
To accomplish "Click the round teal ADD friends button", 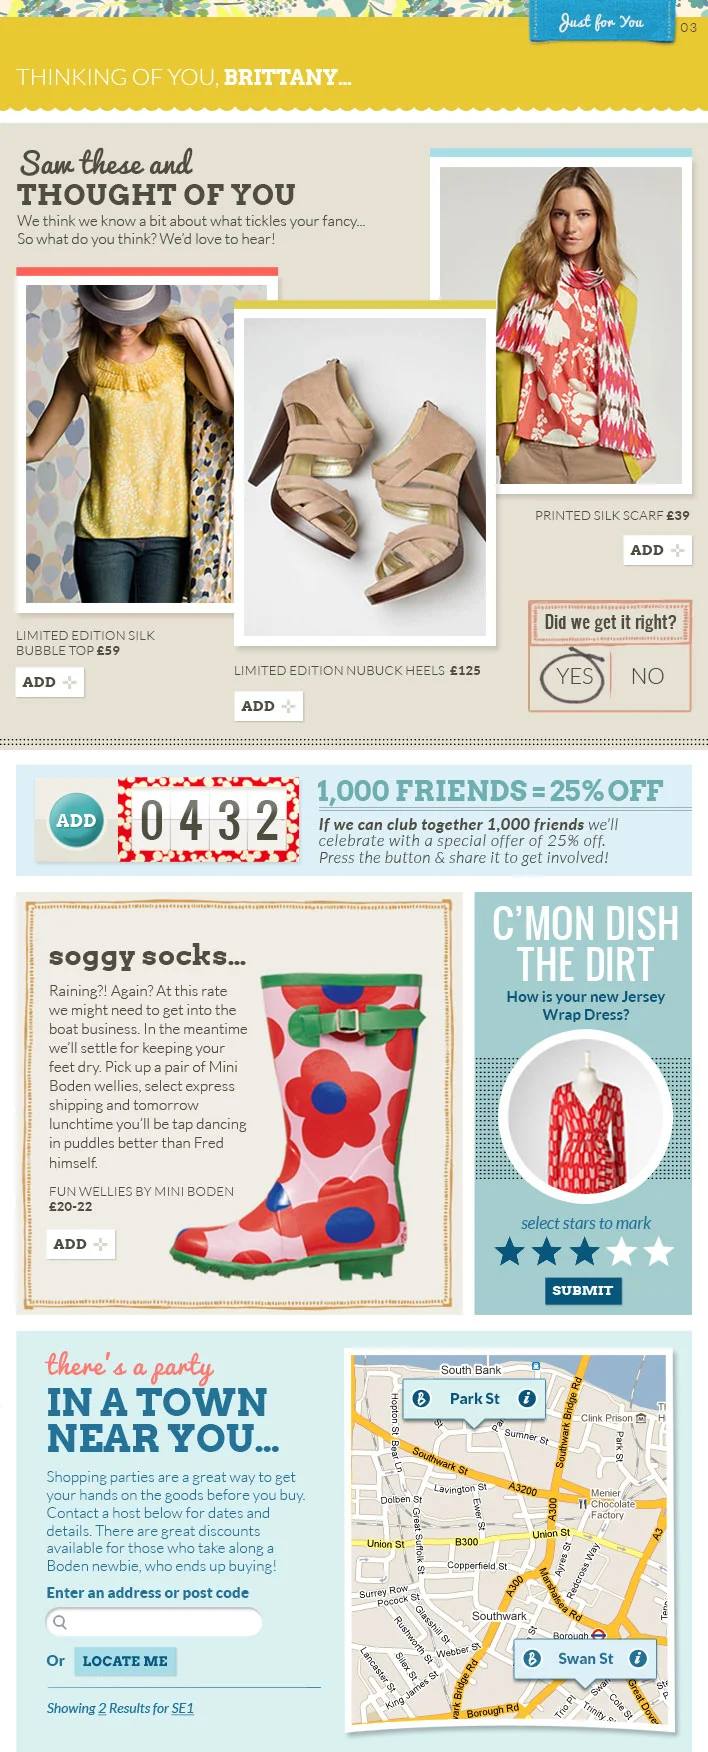I will point(76,820).
